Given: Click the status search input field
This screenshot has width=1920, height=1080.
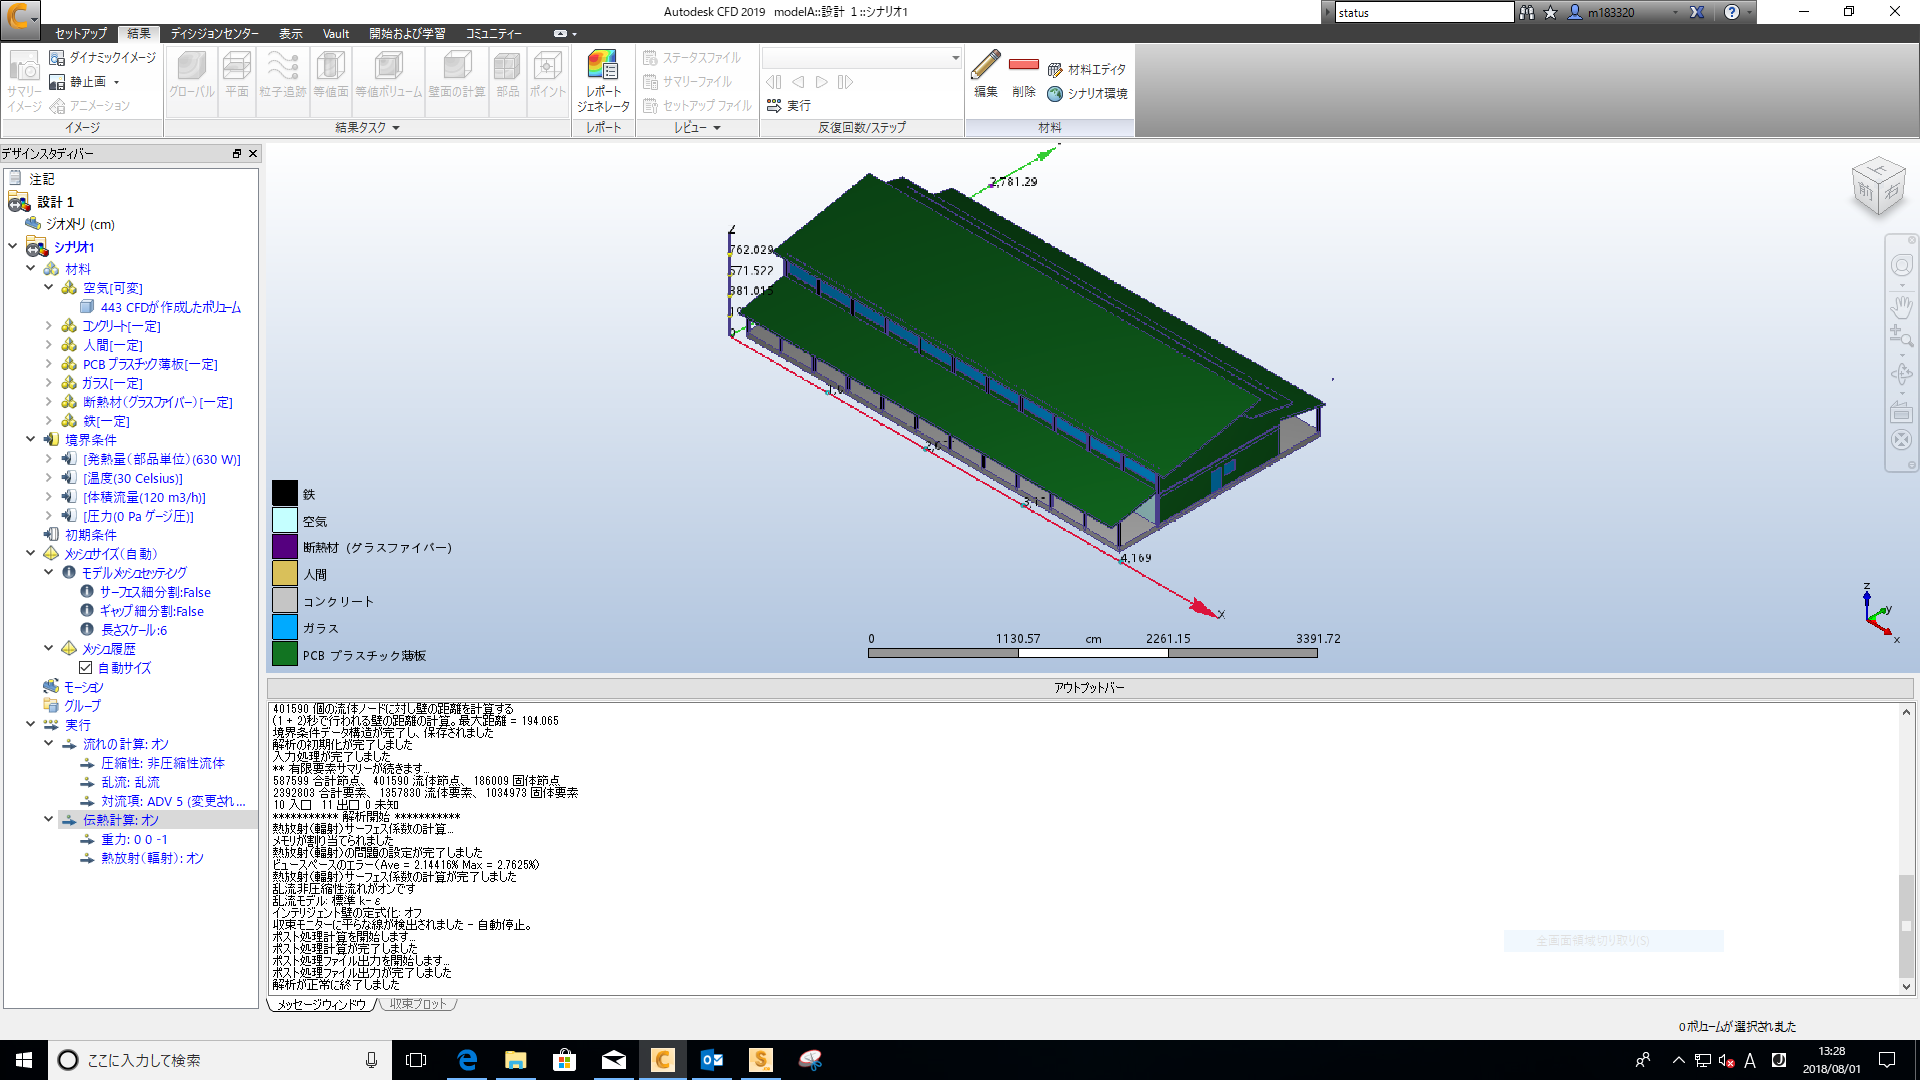Looking at the screenshot, I should 1424,13.
